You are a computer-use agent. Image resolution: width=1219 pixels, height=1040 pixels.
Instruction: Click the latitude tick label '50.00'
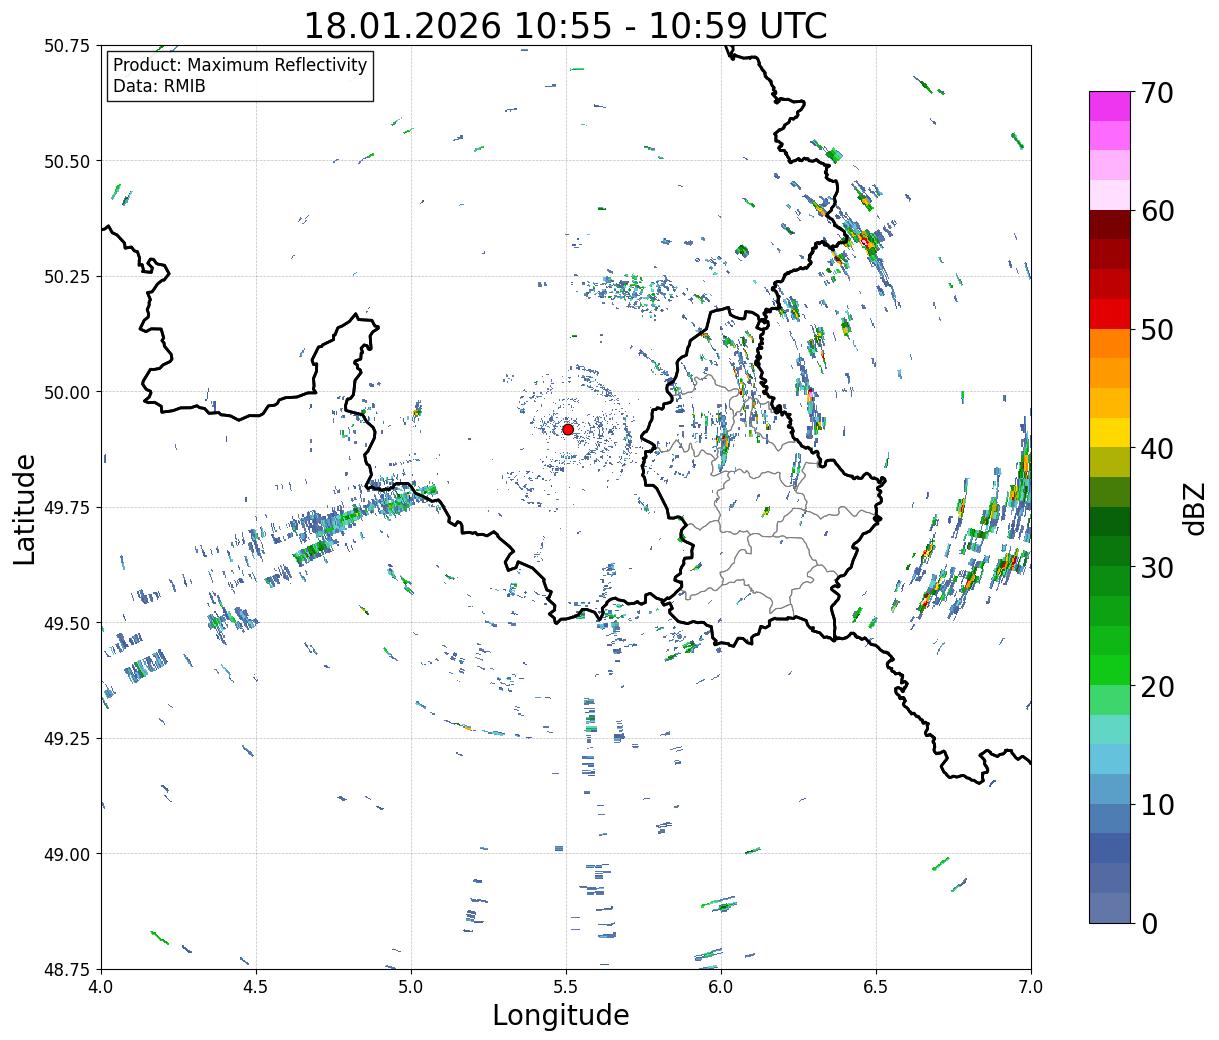[67, 392]
